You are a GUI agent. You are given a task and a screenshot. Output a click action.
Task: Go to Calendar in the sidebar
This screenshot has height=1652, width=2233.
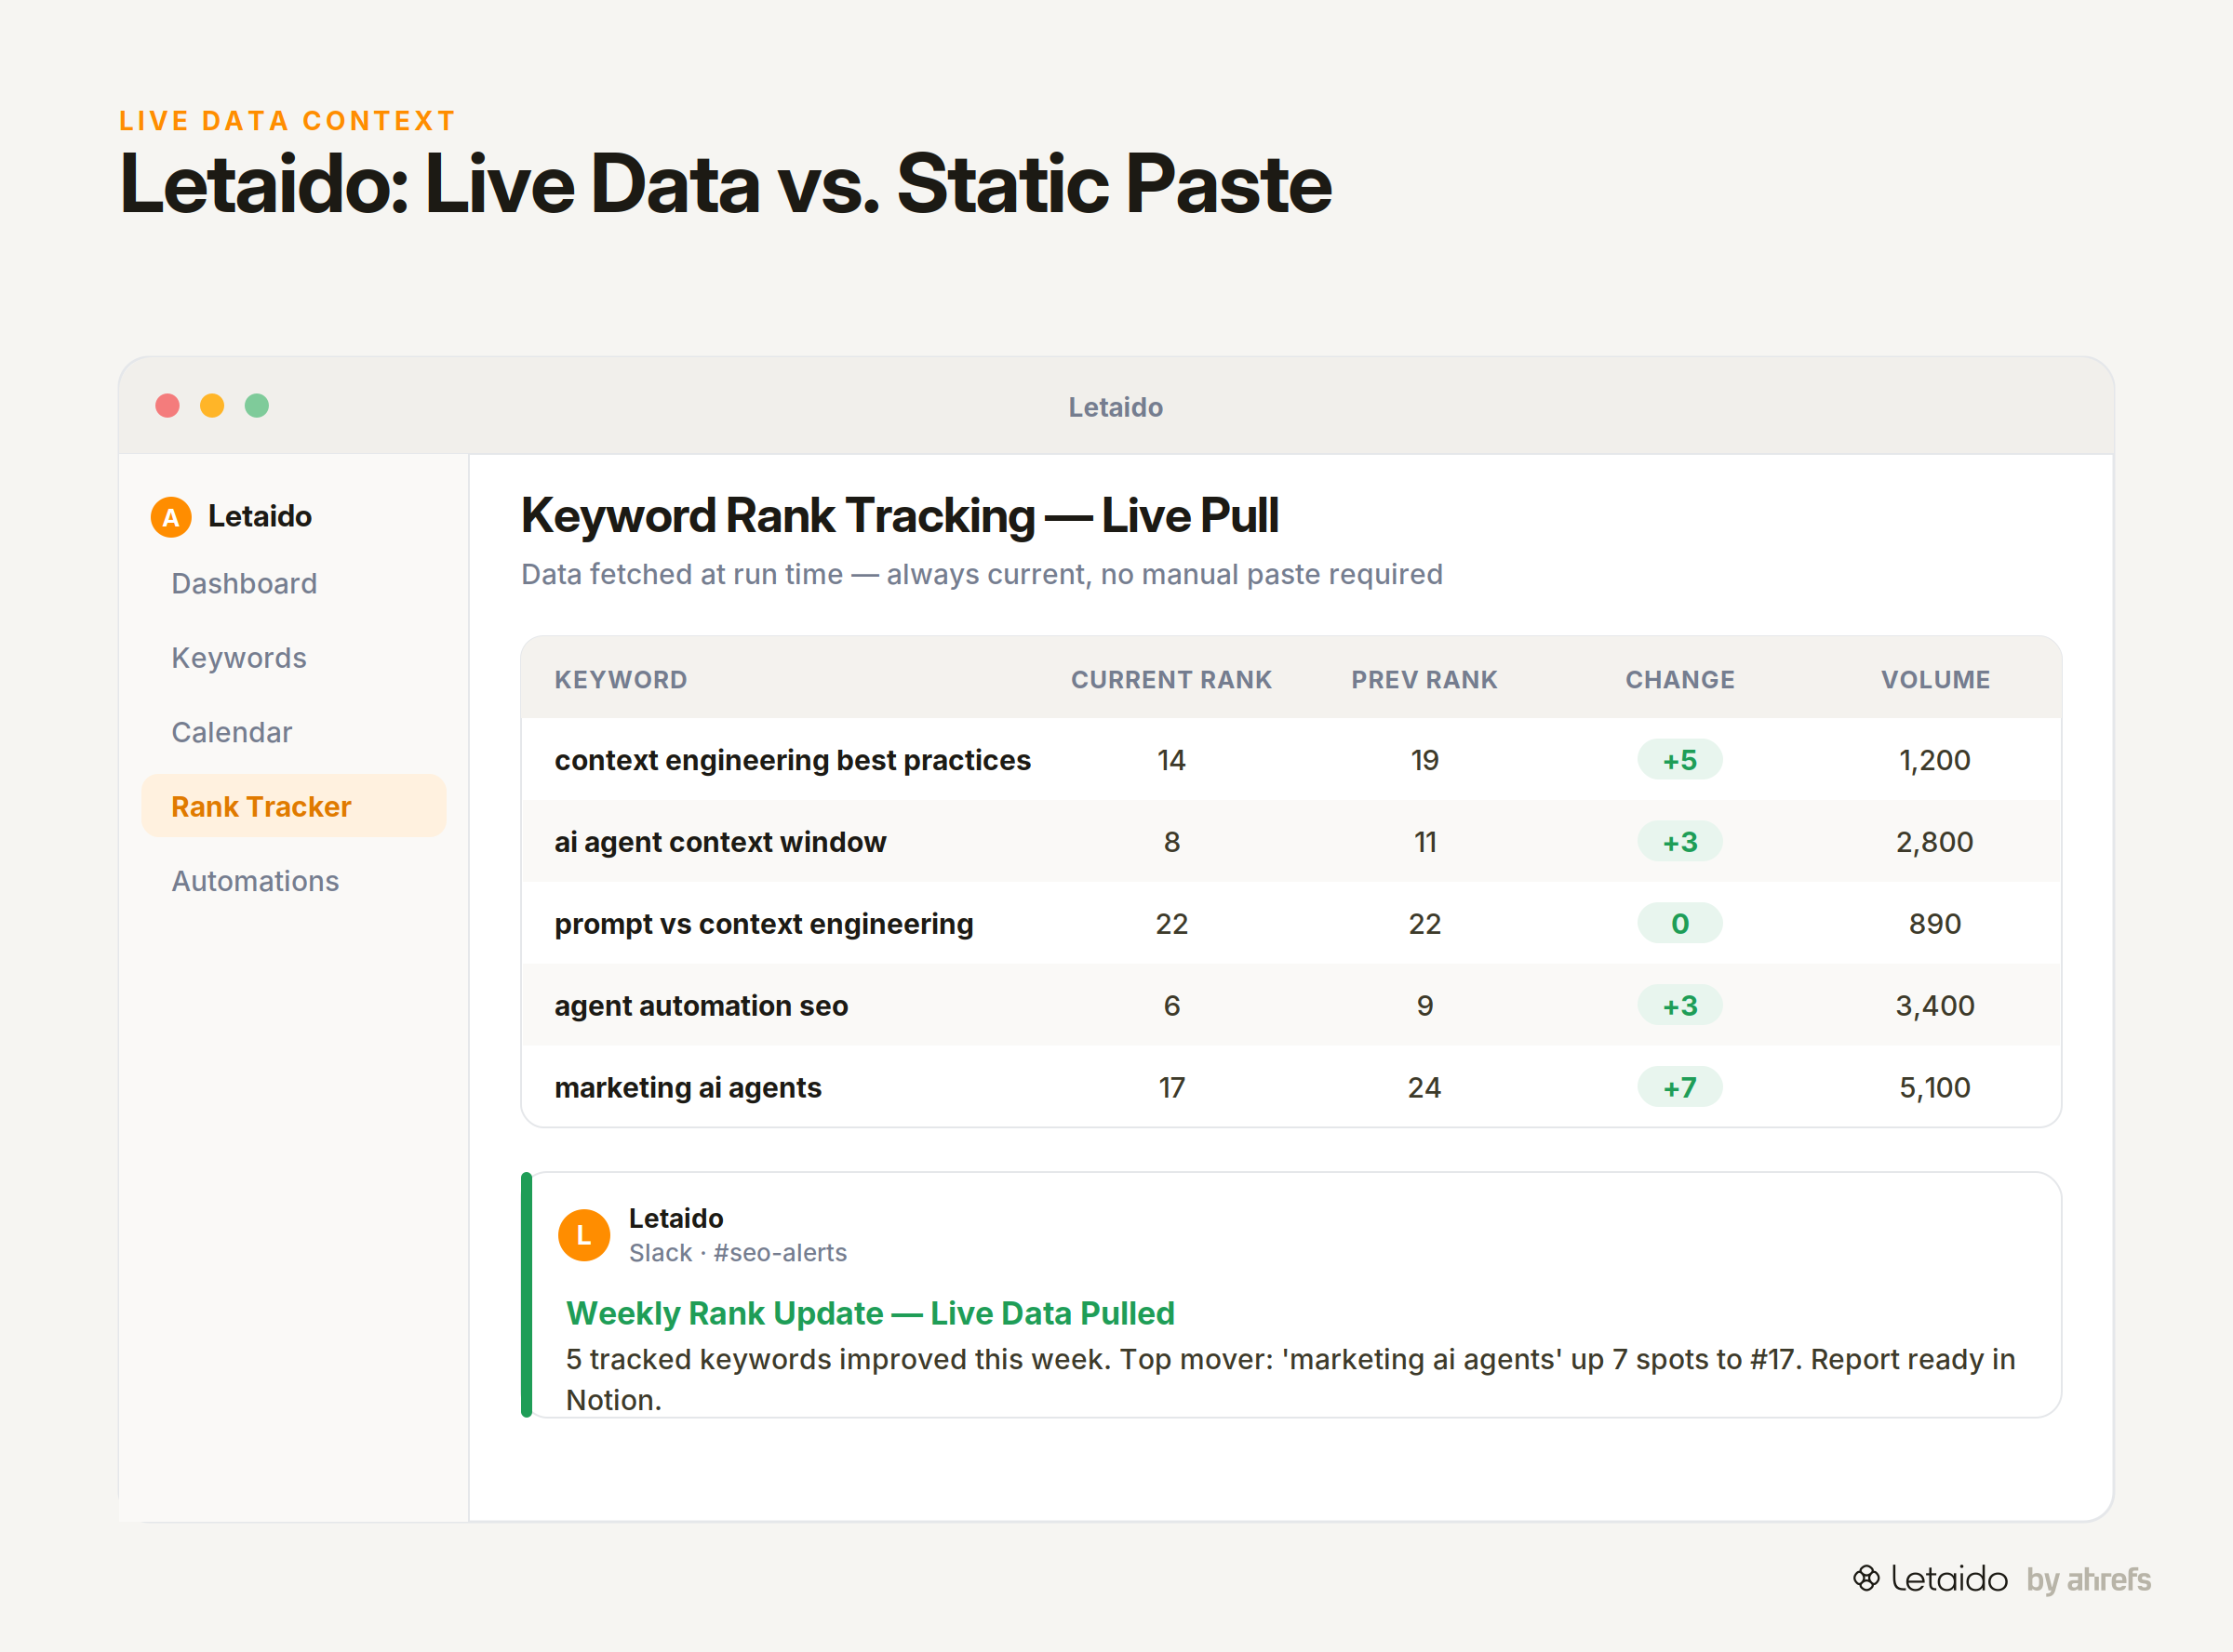(x=232, y=732)
